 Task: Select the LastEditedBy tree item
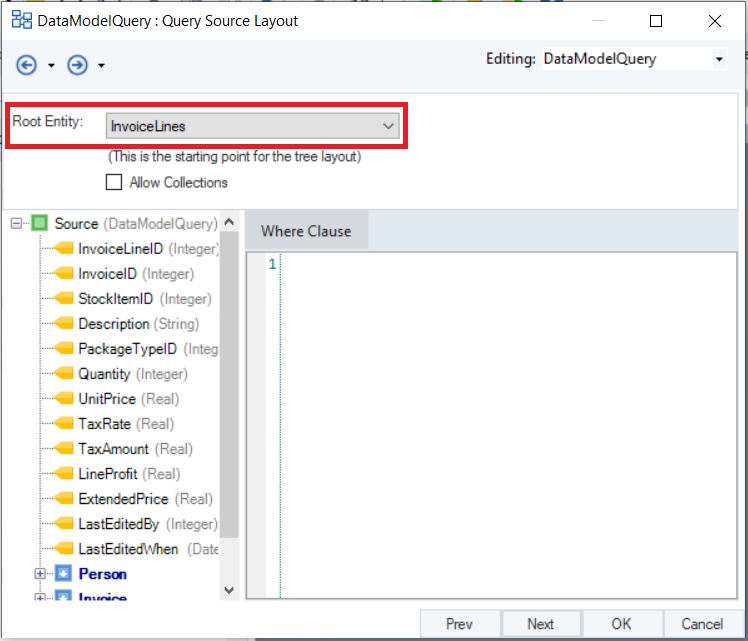click(148, 524)
